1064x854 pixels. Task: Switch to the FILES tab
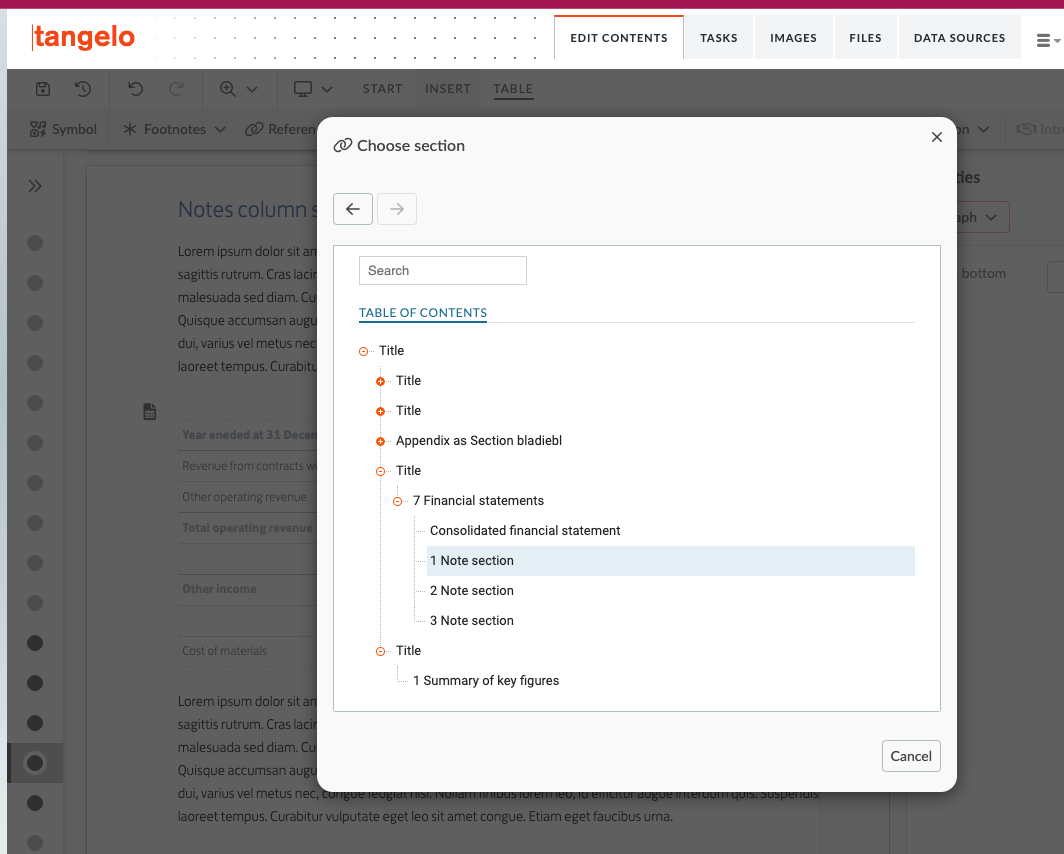[865, 38]
